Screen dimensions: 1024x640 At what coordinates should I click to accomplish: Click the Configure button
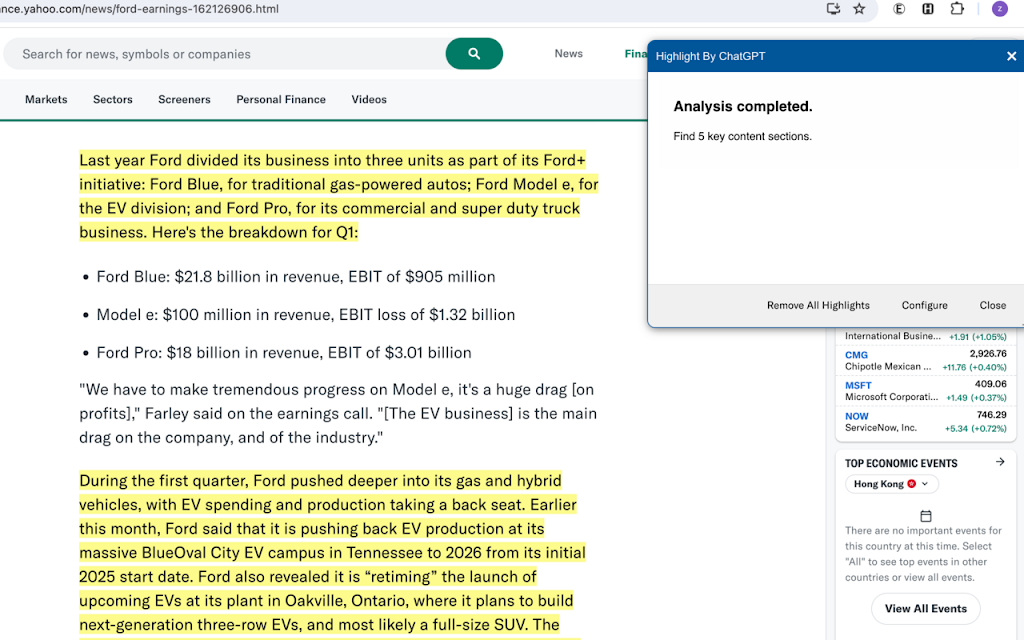pos(924,306)
